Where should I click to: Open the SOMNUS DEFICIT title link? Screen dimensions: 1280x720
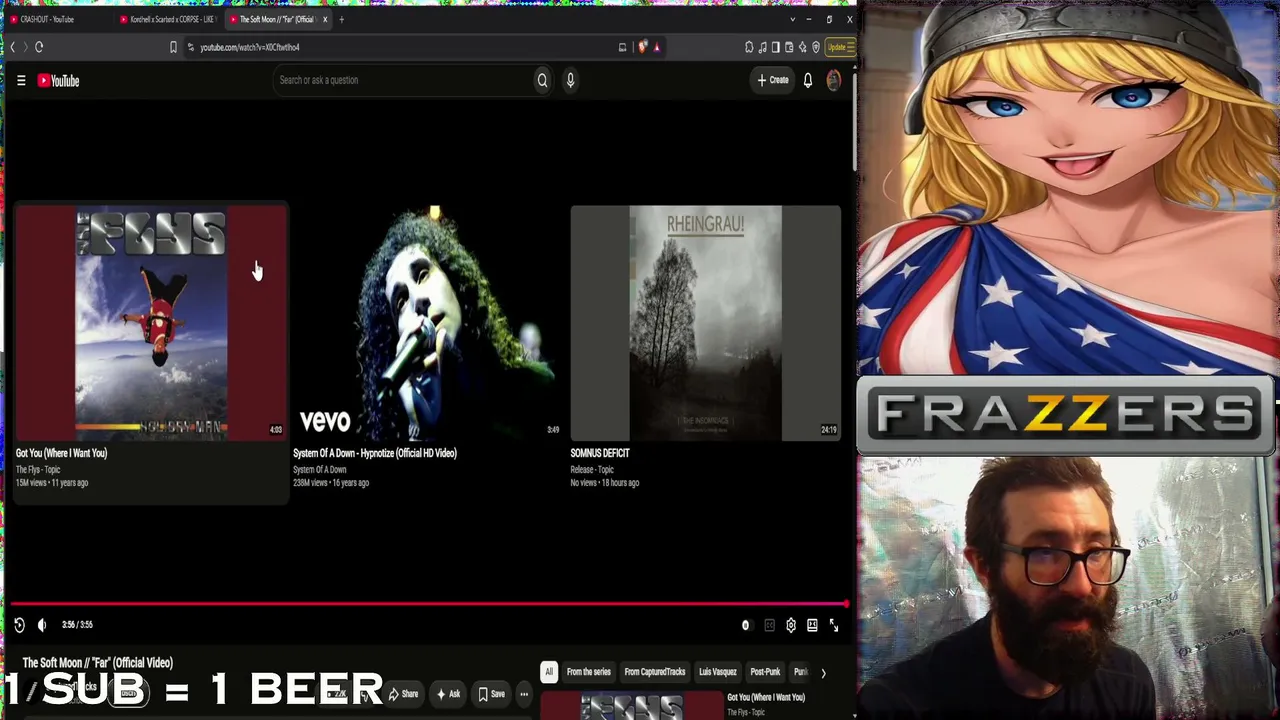point(600,453)
